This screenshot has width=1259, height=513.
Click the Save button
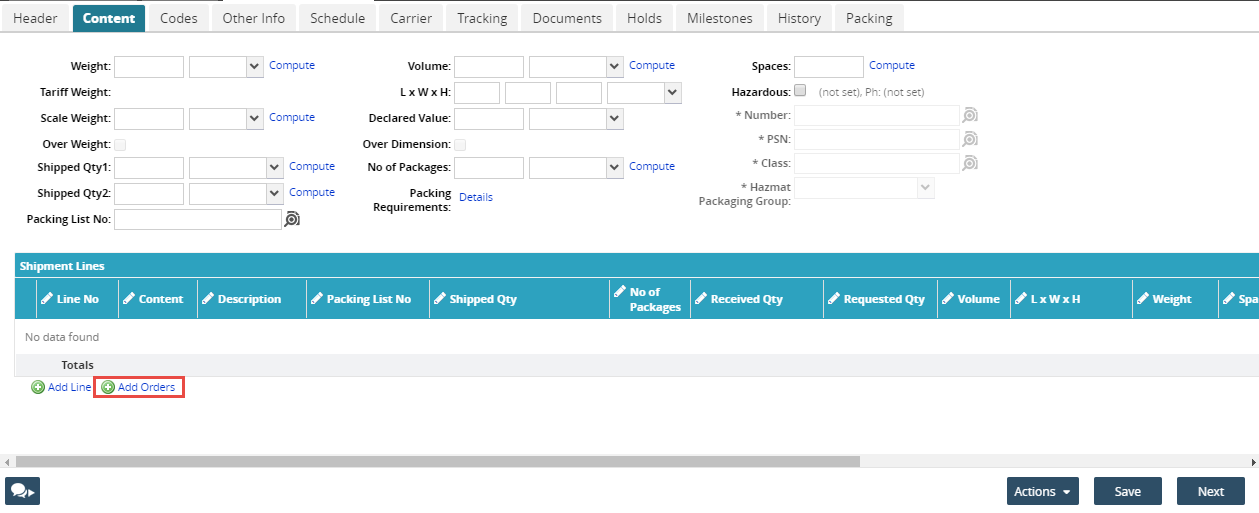(1128, 491)
